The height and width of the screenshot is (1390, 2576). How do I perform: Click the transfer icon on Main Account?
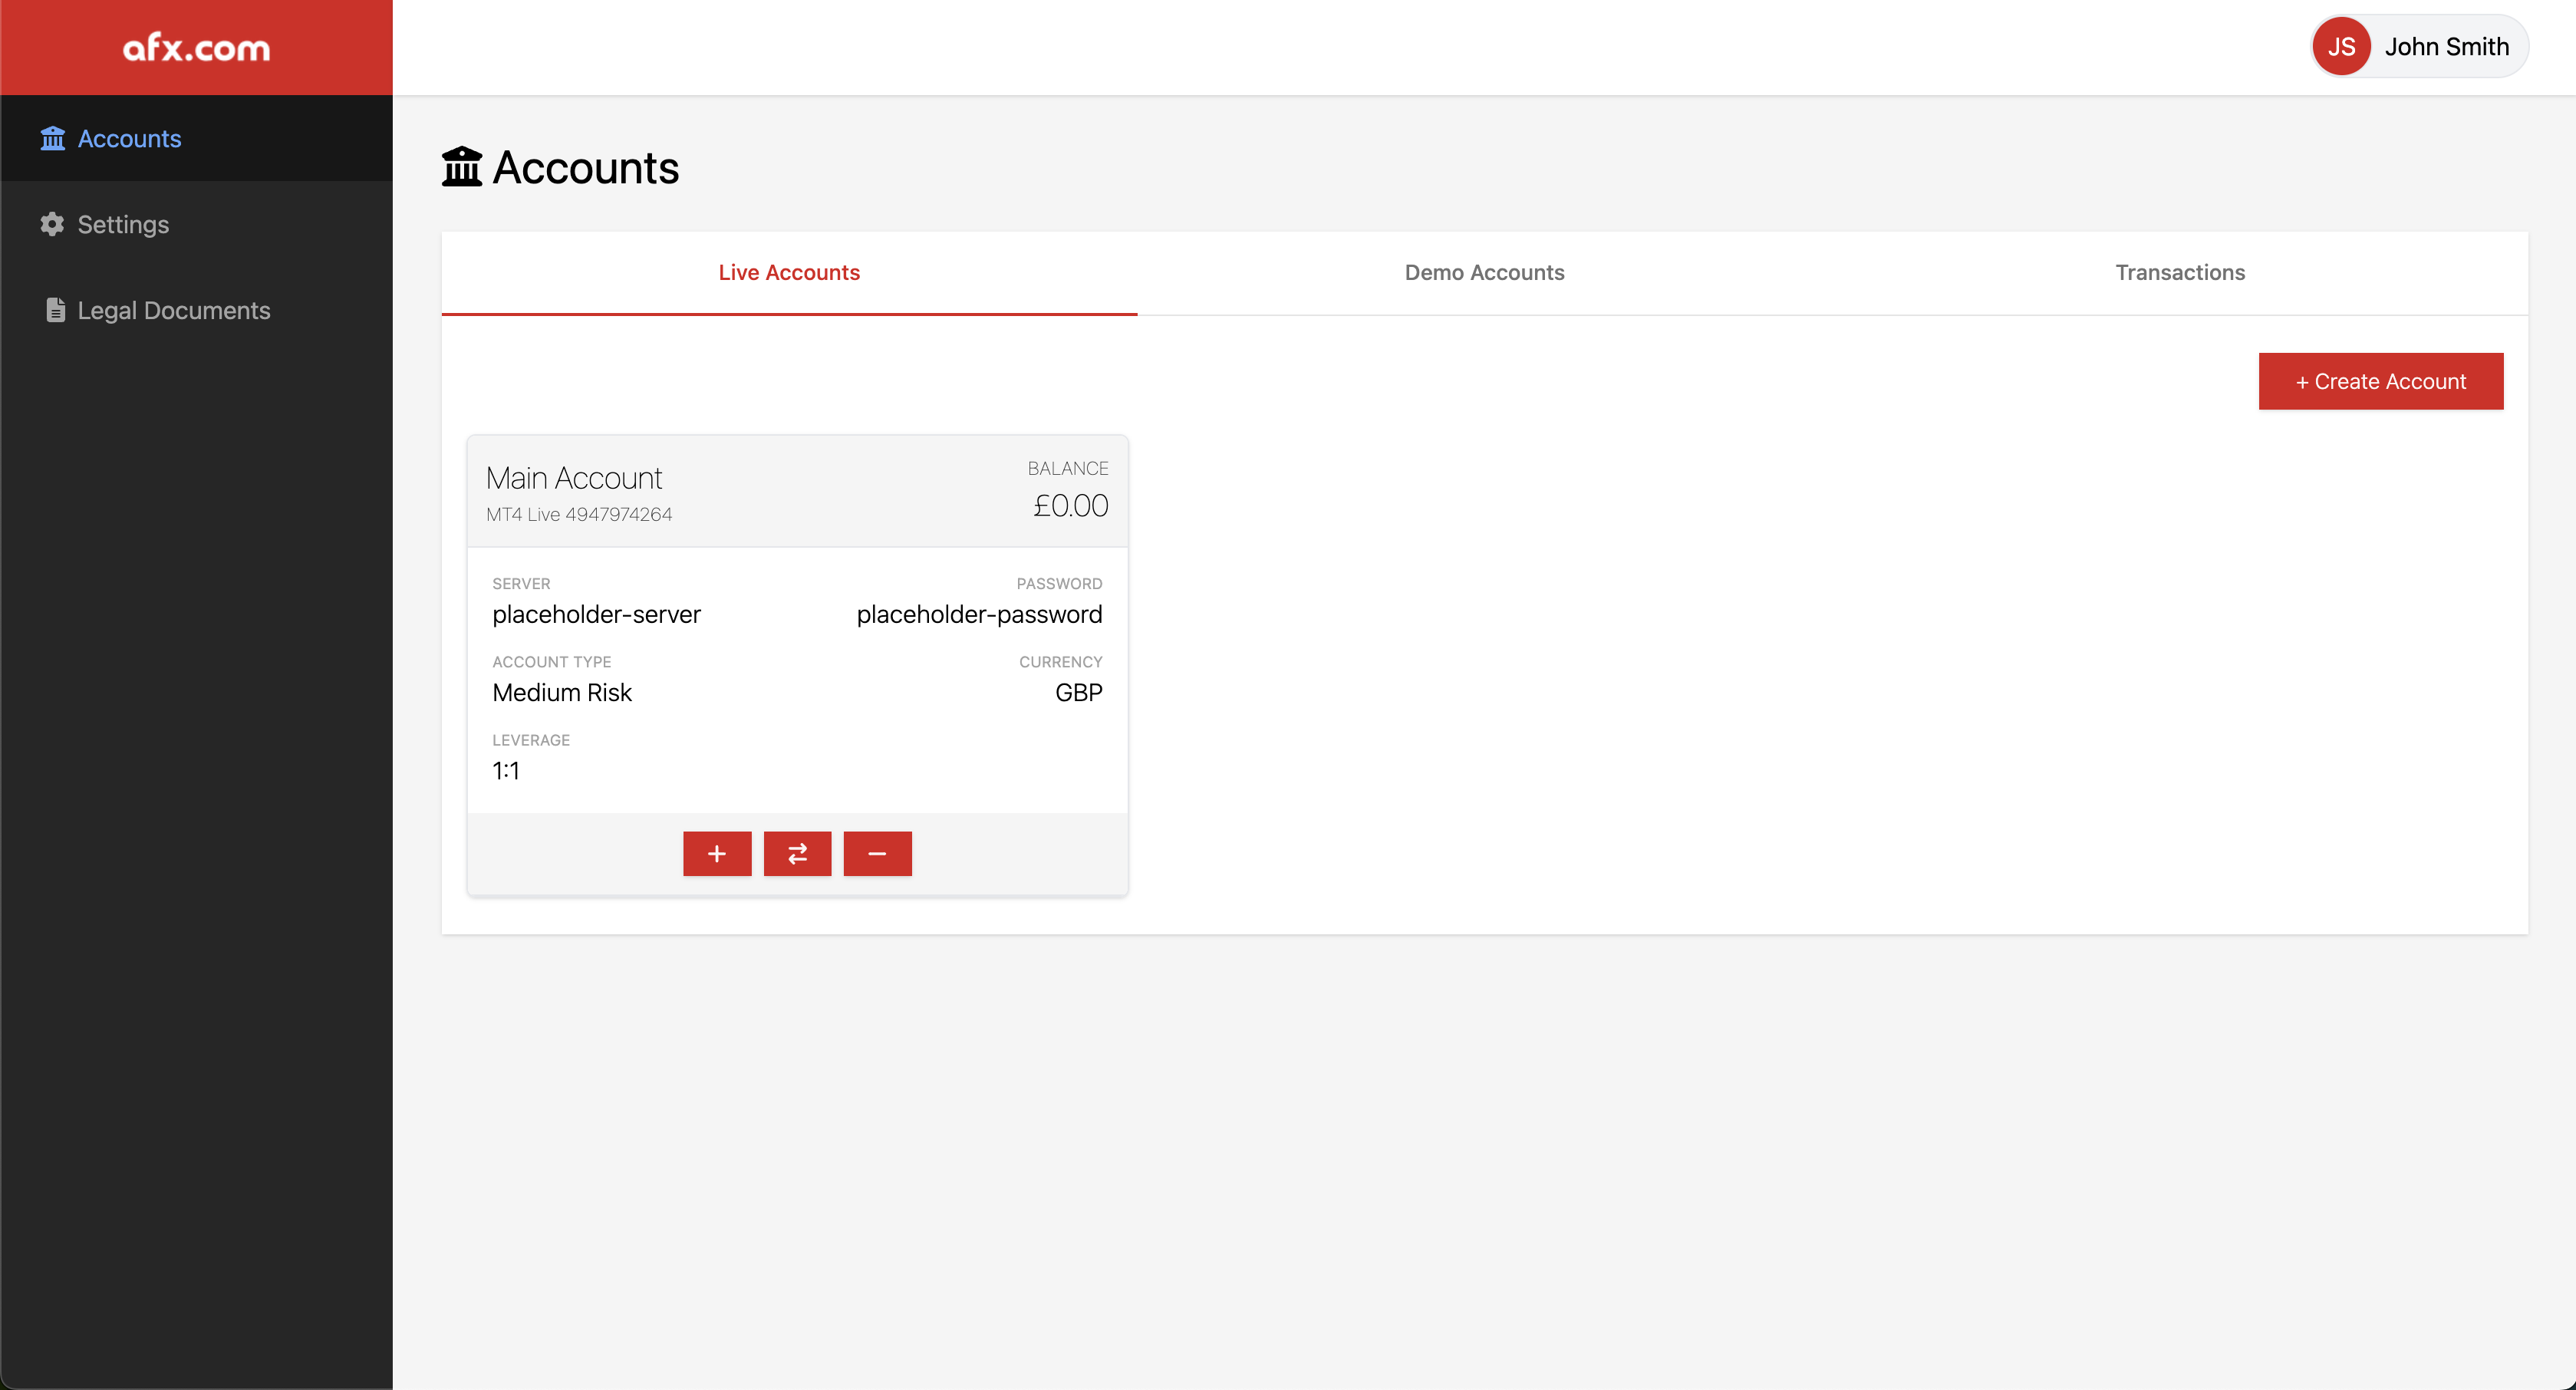(798, 852)
